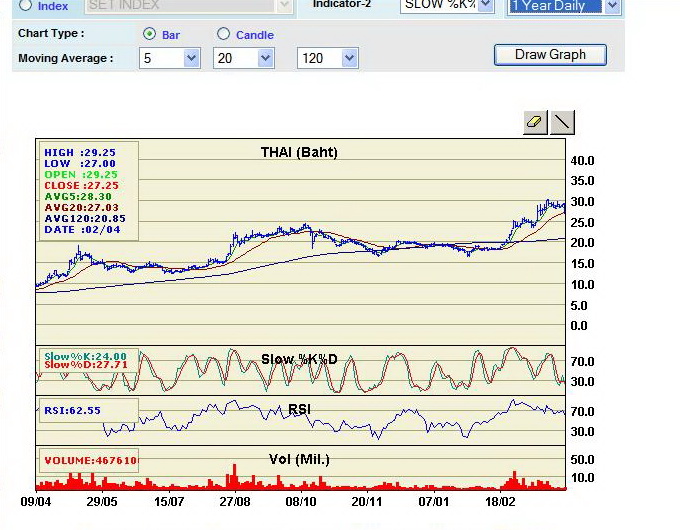This screenshot has height=530, width=680.
Task: Expand the SLOW %K%D Indicator-2 dropdown
Action: [x=486, y=5]
